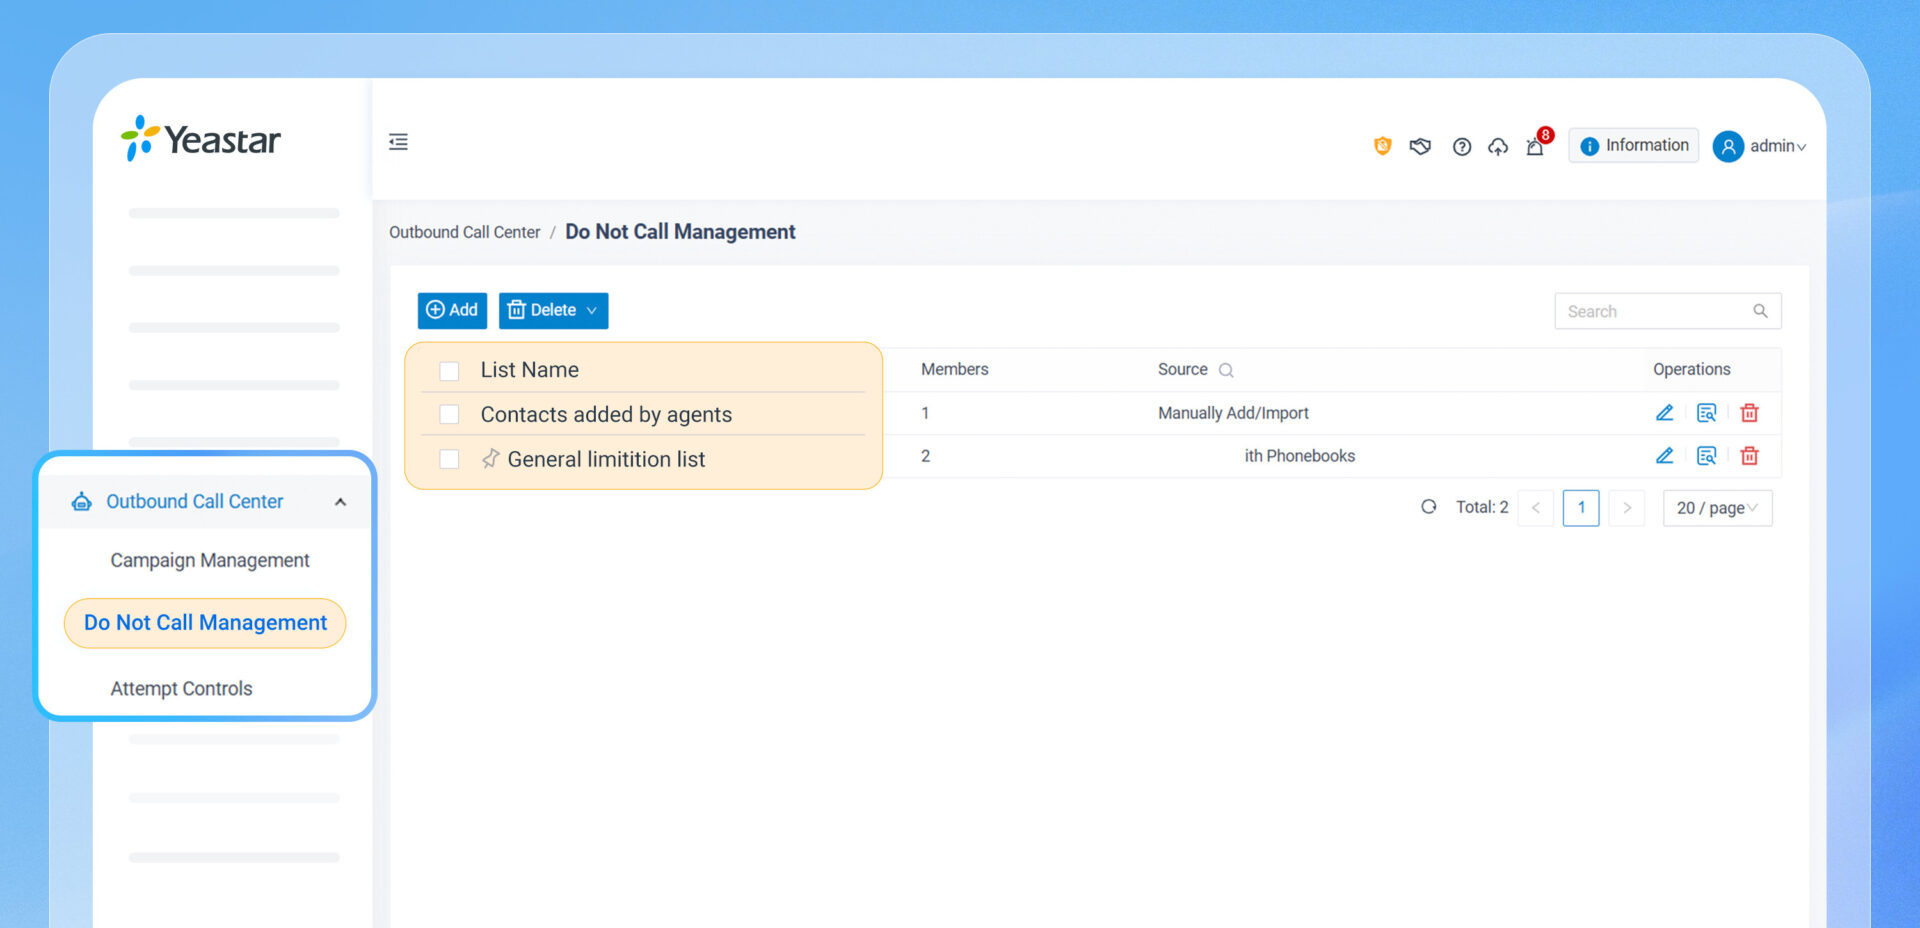The width and height of the screenshot is (1920, 928).
Task: Collapse the Outbound Call Center menu chevron
Action: click(340, 502)
